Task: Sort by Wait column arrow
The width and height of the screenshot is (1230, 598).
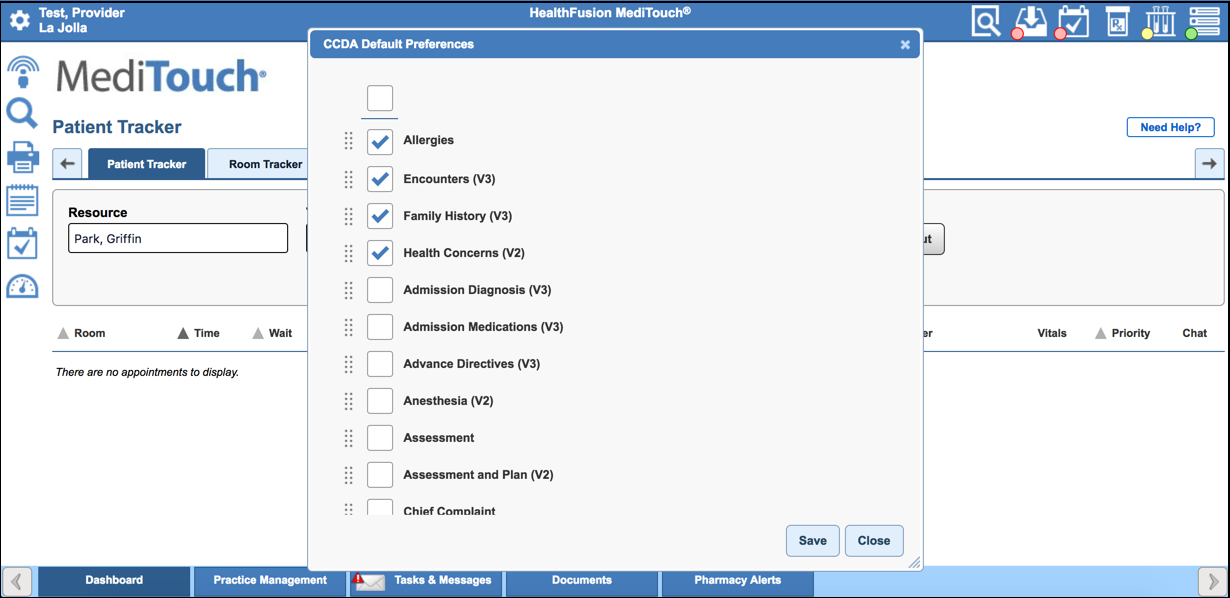Action: pos(258,333)
